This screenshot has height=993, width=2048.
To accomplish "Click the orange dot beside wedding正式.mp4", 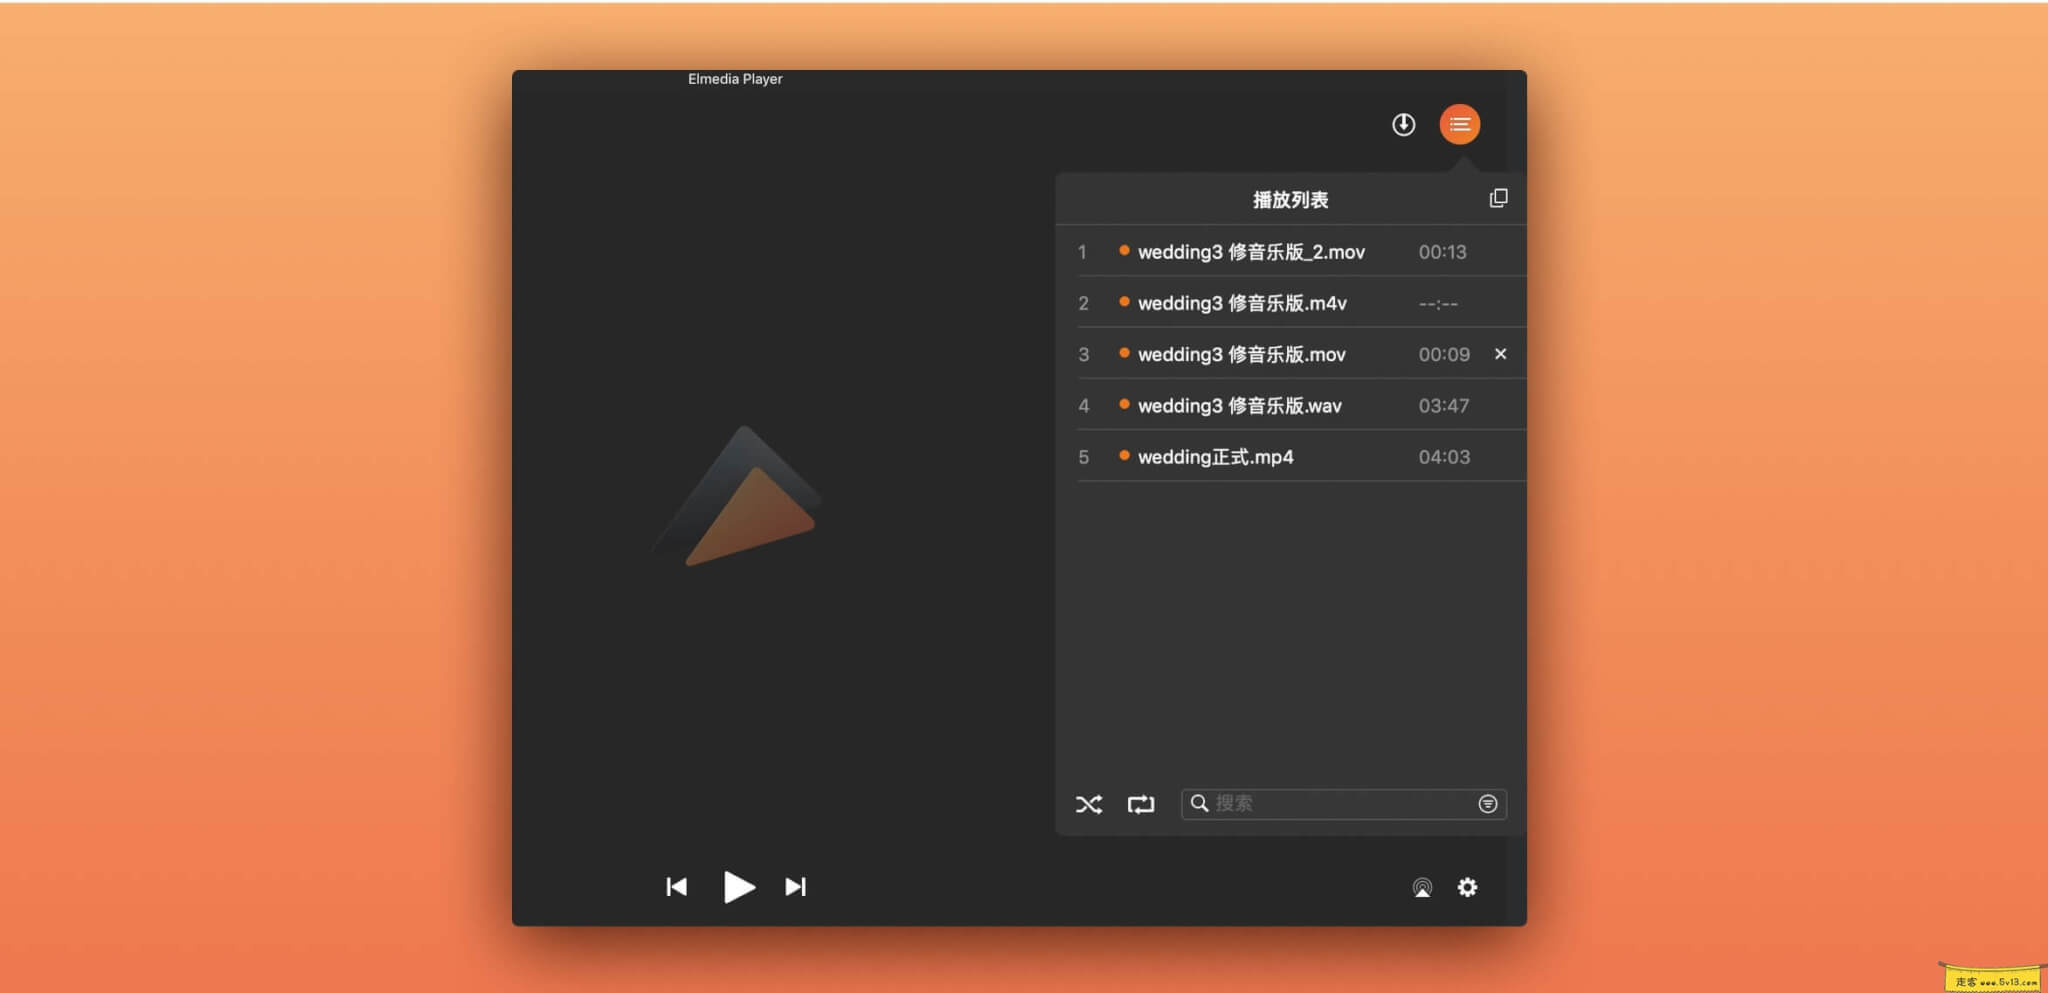I will click(x=1124, y=456).
